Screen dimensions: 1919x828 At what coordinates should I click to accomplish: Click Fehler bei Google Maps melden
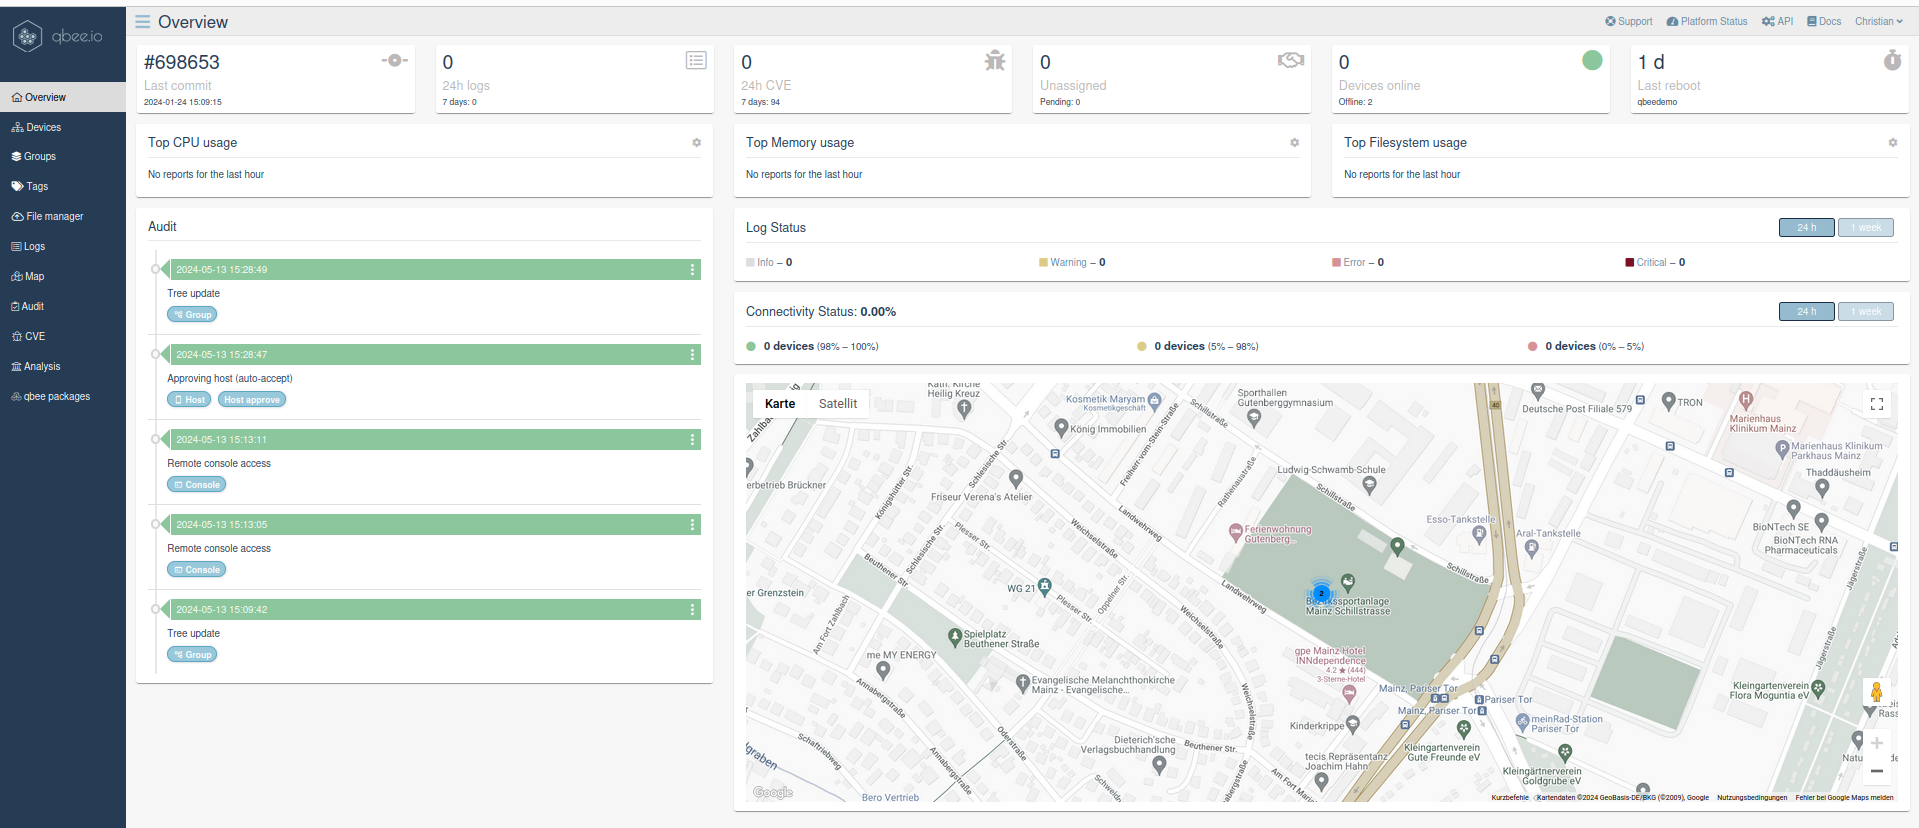(x=1844, y=798)
